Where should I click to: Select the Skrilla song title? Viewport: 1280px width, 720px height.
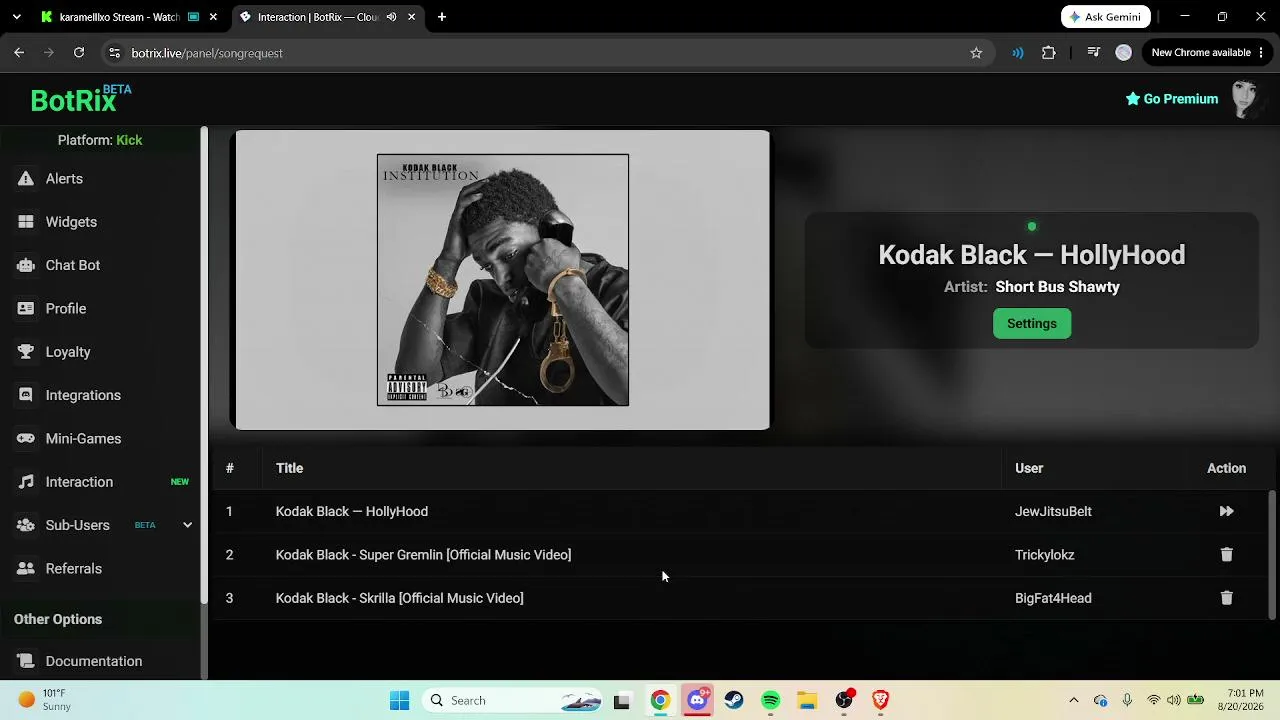pos(399,598)
